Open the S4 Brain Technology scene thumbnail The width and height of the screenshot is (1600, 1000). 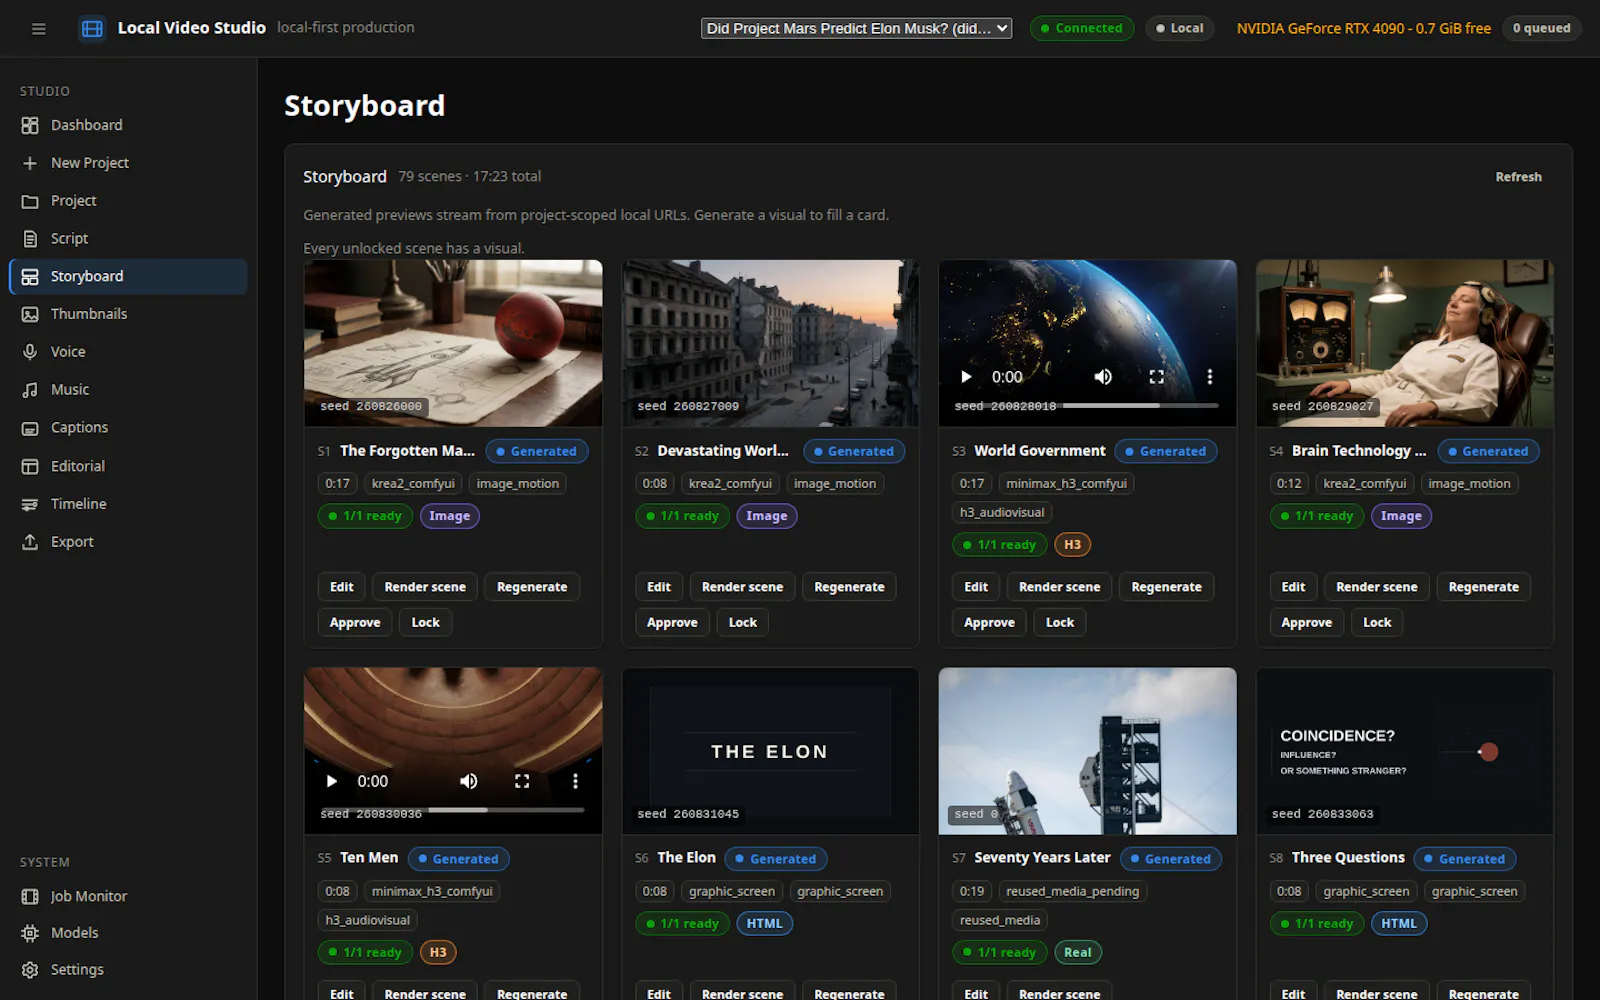(1405, 343)
